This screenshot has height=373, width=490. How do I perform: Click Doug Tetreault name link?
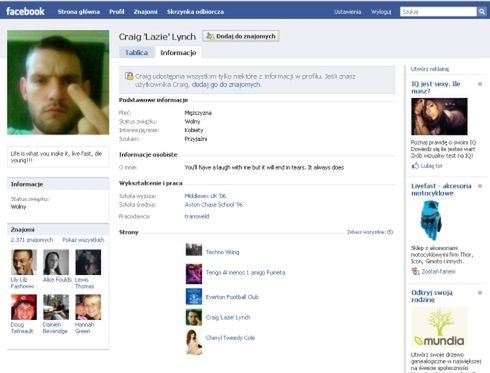click(22, 328)
